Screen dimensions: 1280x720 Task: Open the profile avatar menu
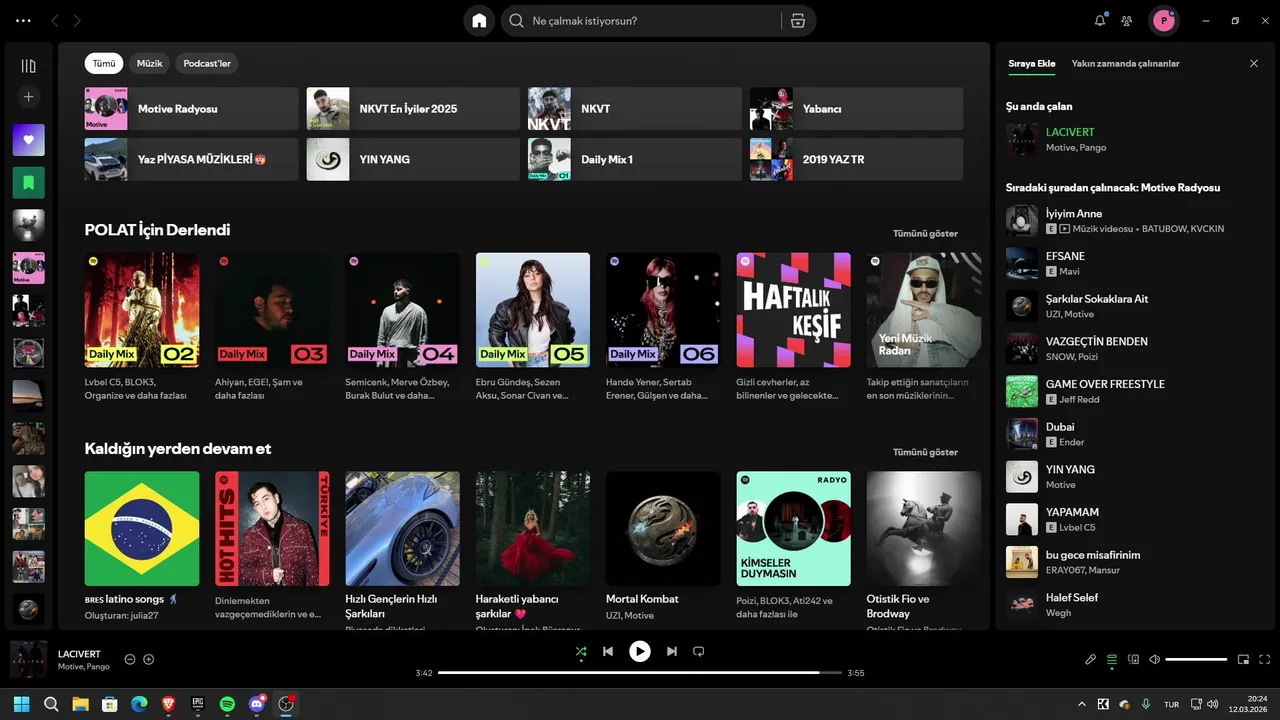[1164, 20]
